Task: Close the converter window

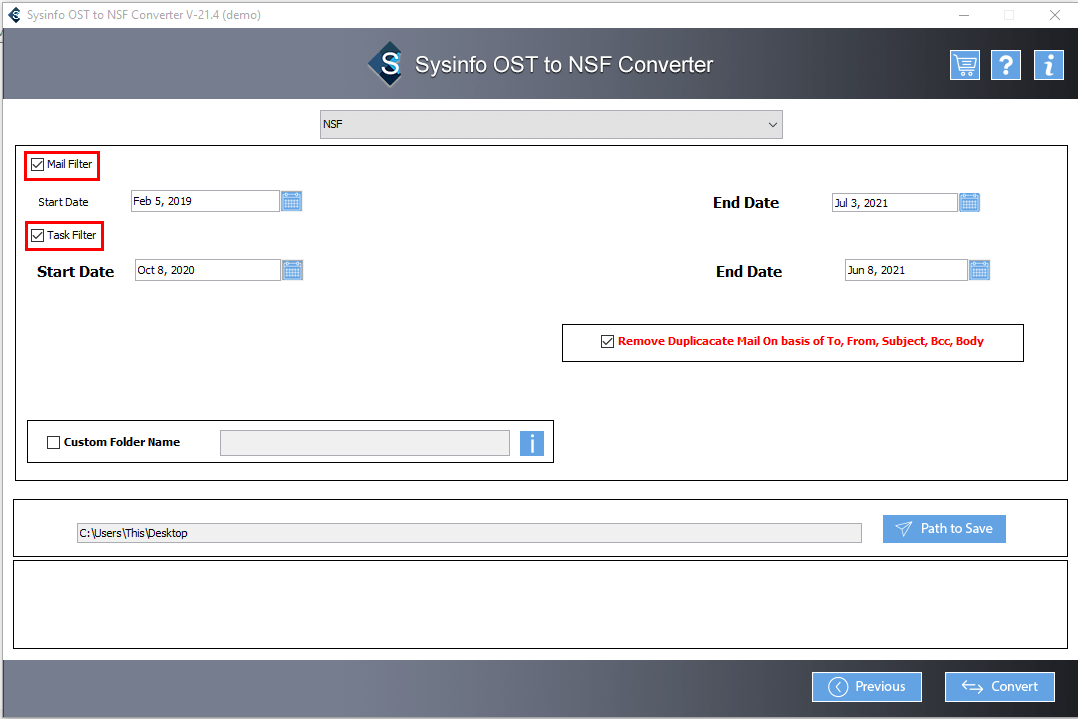Action: pos(1055,15)
